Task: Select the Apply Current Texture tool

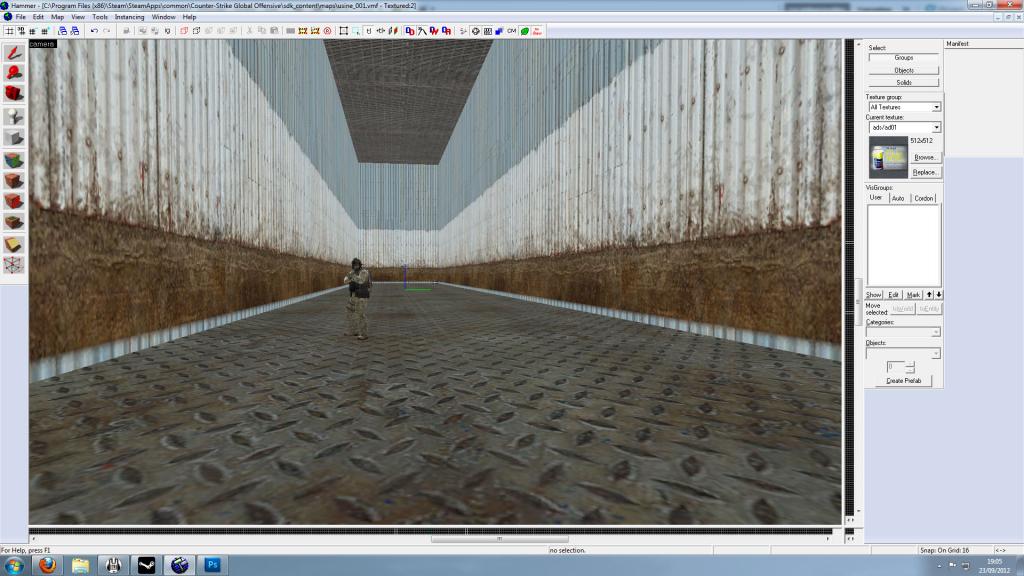Action: tap(14, 180)
